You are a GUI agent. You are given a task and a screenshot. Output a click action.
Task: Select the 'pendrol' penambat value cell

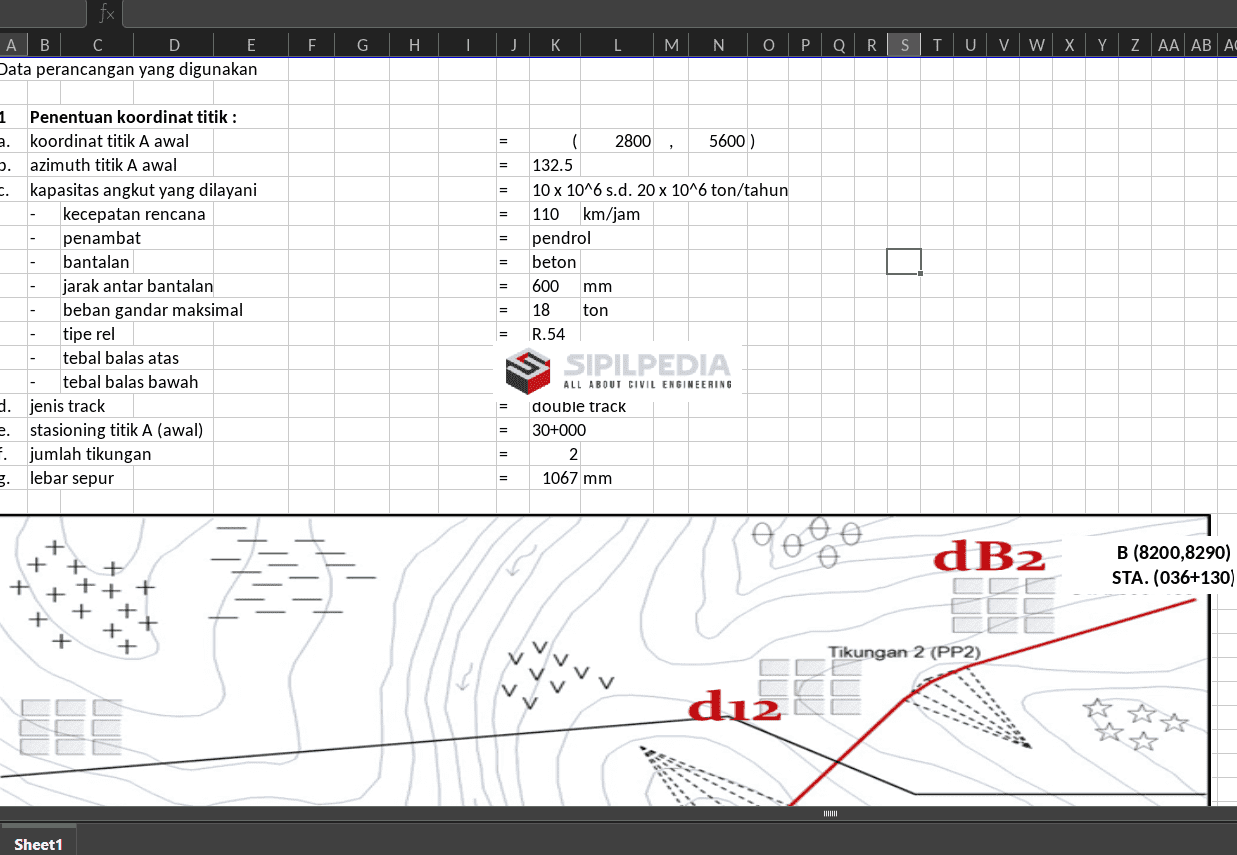(x=561, y=238)
